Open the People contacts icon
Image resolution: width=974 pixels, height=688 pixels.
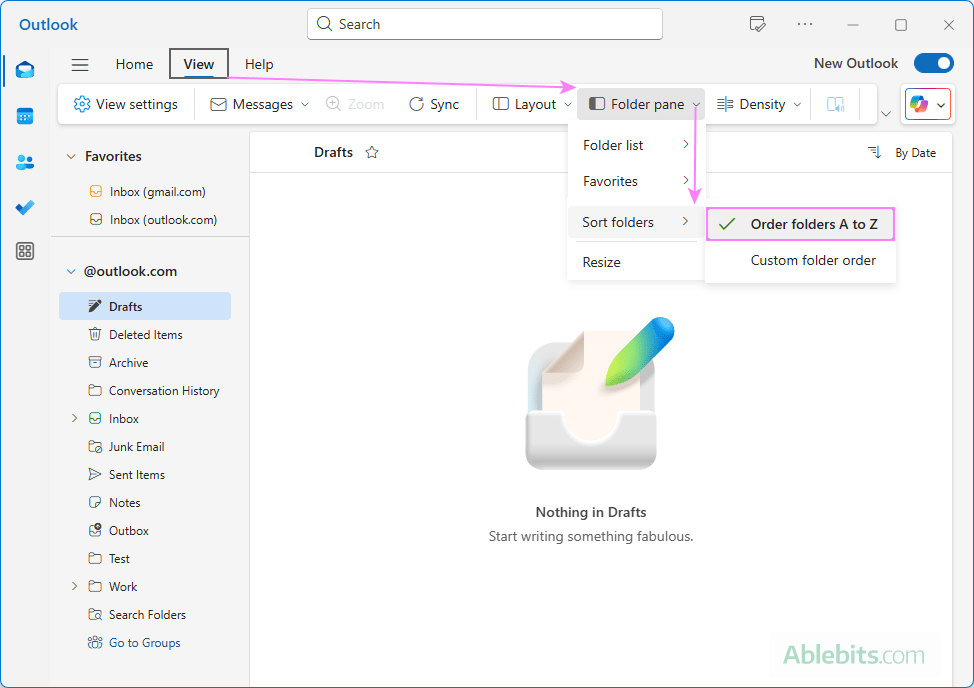25,162
